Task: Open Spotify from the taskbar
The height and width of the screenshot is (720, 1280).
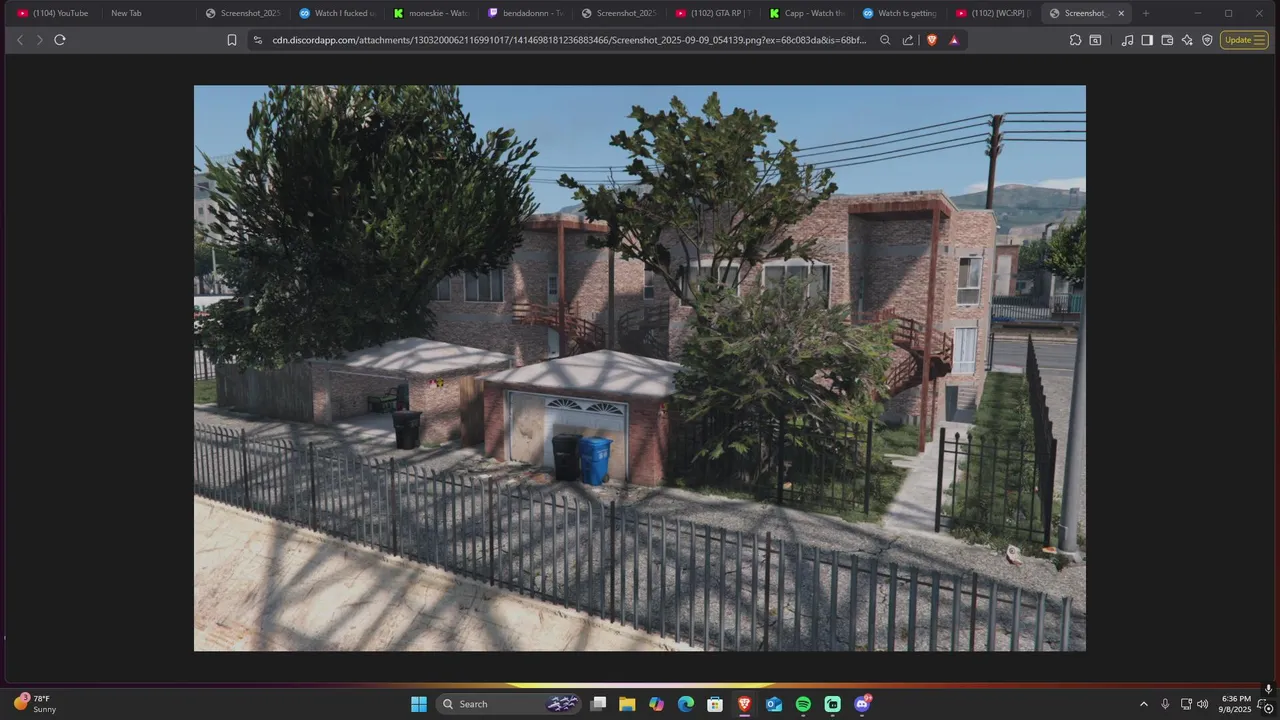Action: [x=803, y=704]
